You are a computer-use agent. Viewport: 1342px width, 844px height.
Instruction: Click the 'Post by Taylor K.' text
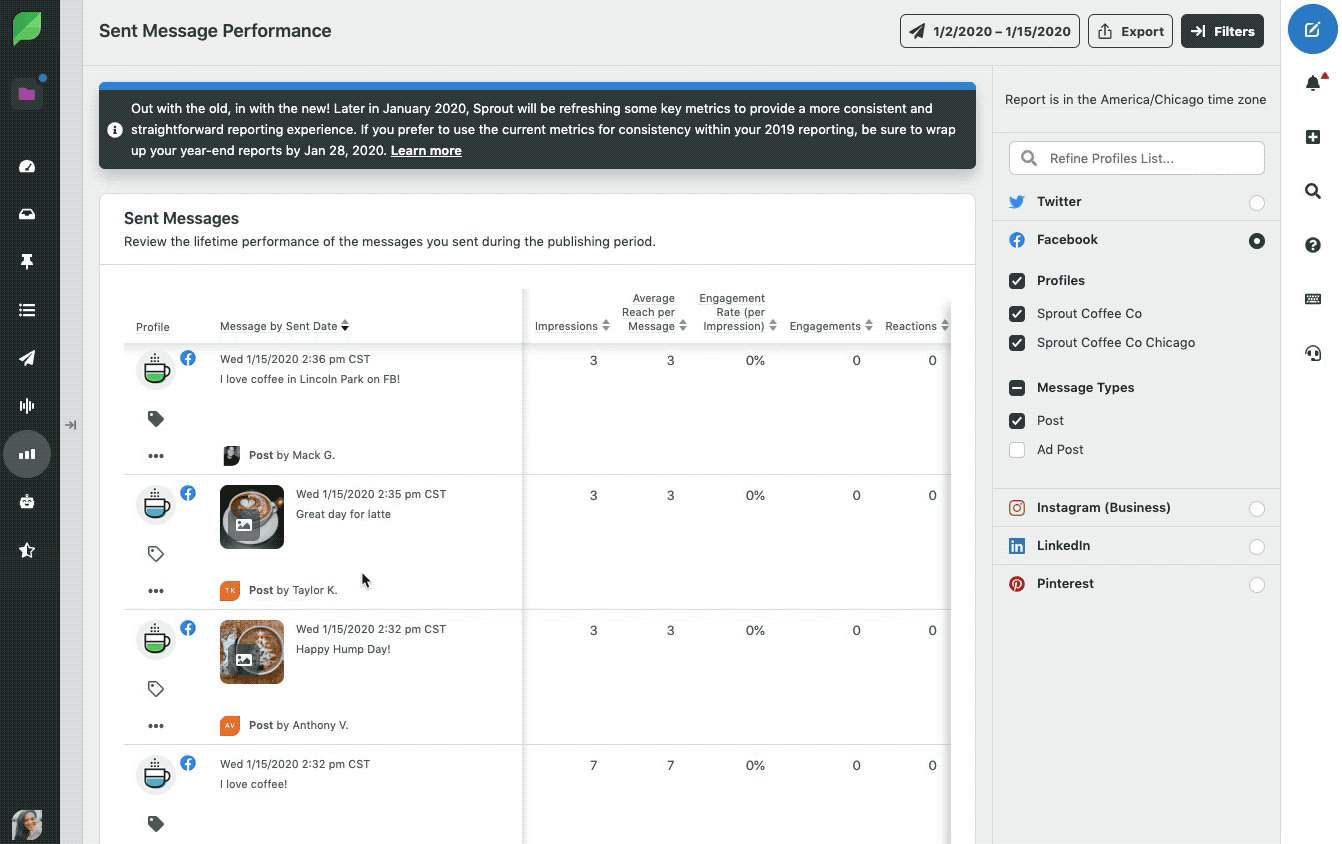click(293, 590)
